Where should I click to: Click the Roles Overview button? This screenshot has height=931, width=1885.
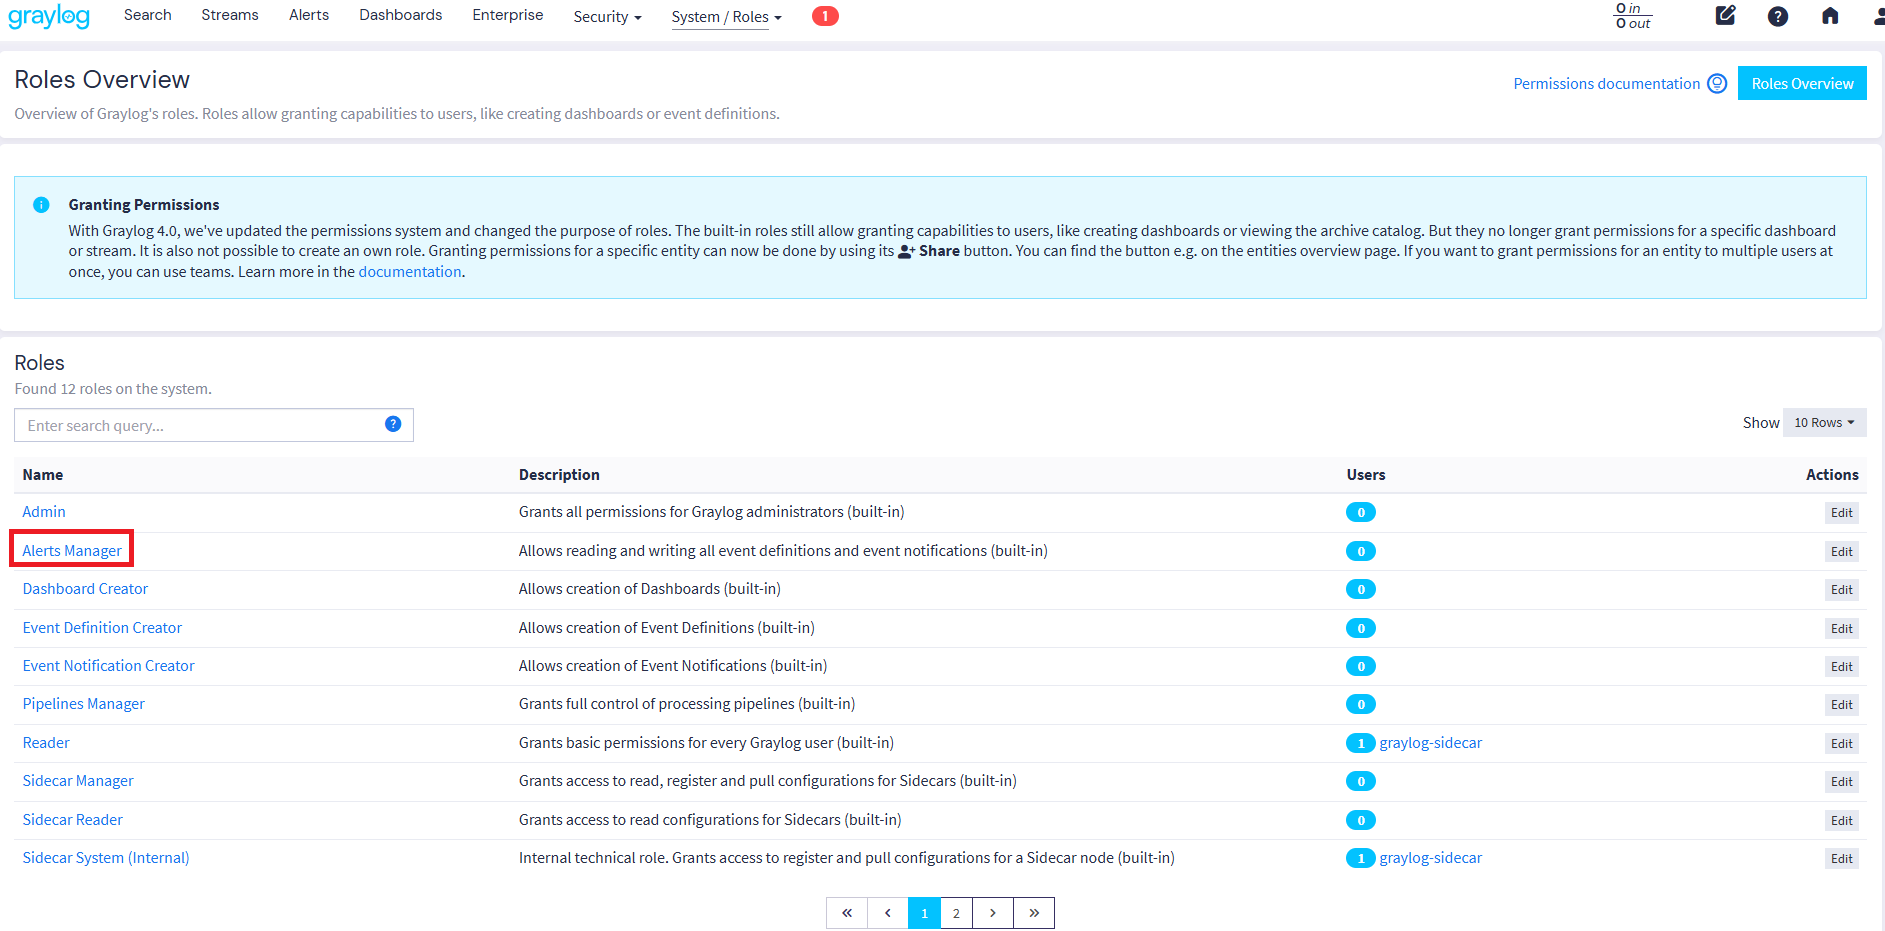1801,84
